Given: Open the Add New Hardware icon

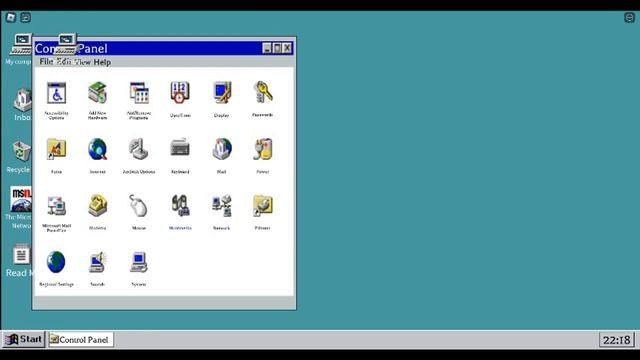Looking at the screenshot, I should click(98, 93).
